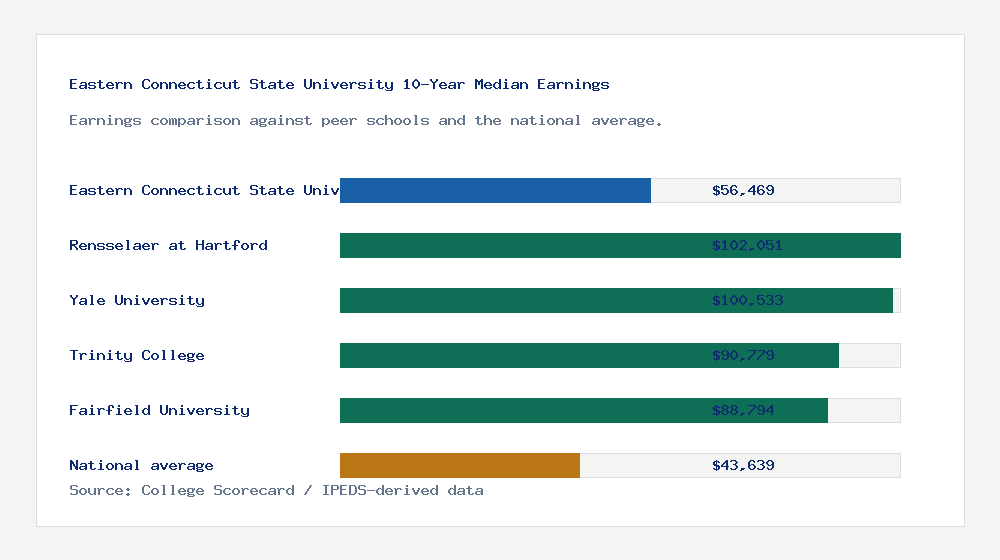Image resolution: width=1000 pixels, height=560 pixels.
Task: Click the green Yale University bar
Action: coord(617,300)
